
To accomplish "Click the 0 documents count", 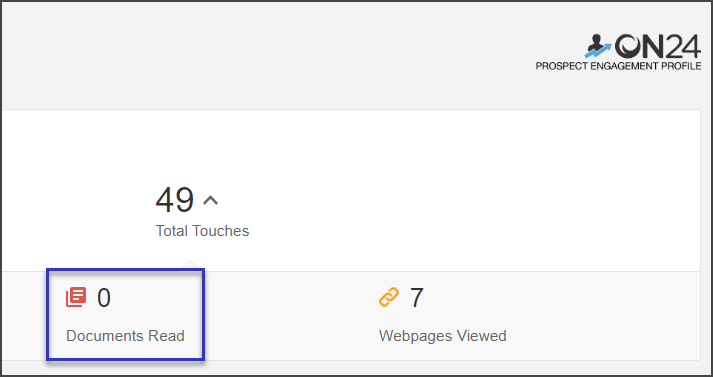I will click(x=104, y=298).
